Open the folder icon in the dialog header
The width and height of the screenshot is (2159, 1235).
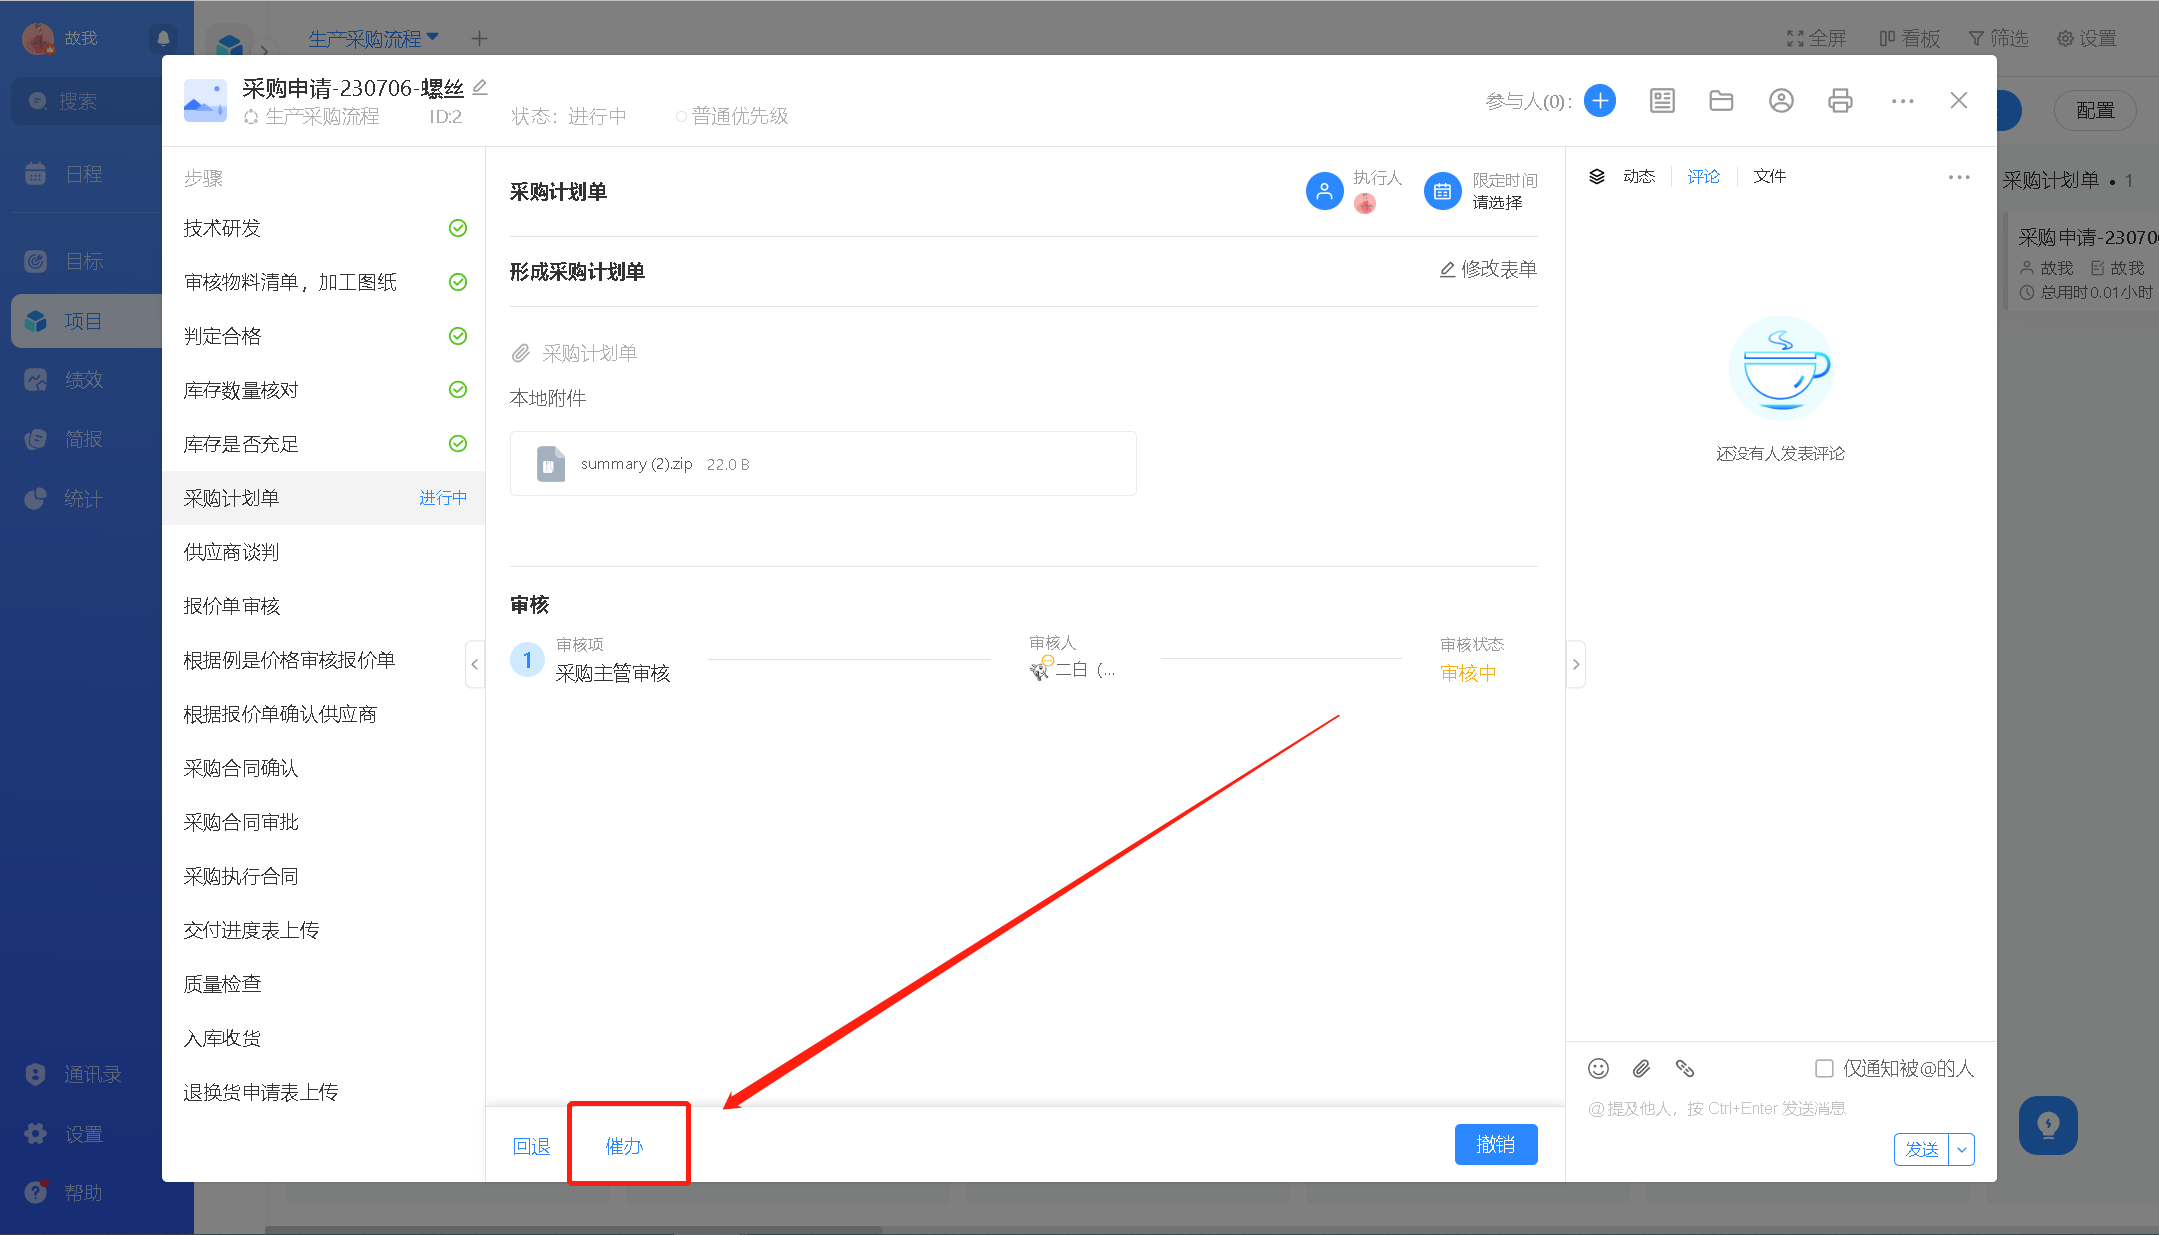click(1721, 101)
